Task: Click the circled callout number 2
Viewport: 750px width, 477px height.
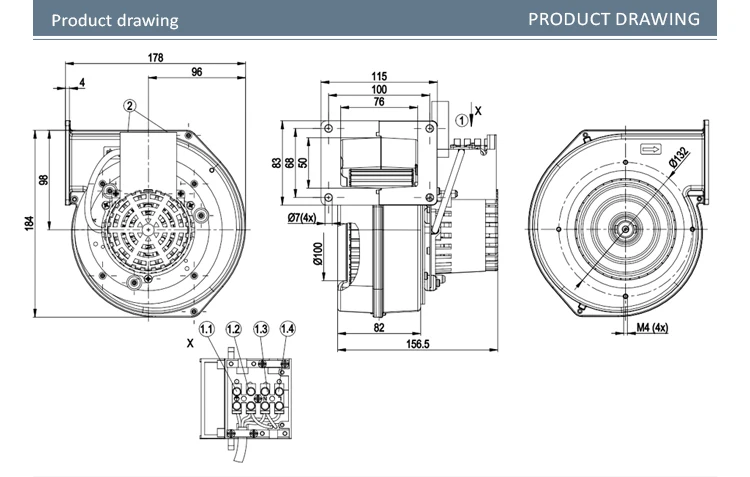Action: click(x=130, y=105)
